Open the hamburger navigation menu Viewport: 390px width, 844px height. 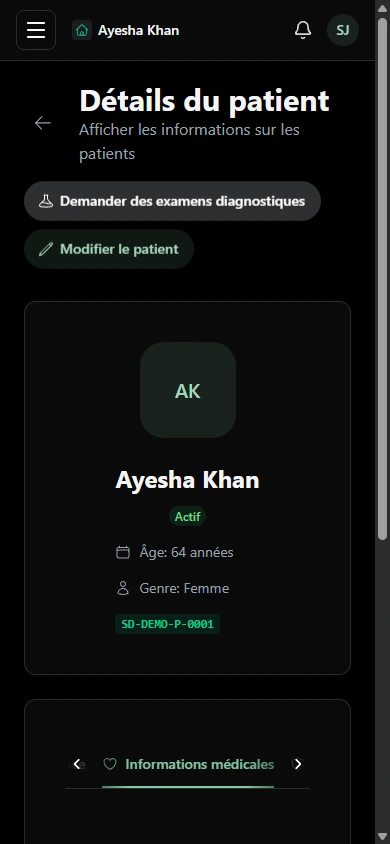[36, 30]
